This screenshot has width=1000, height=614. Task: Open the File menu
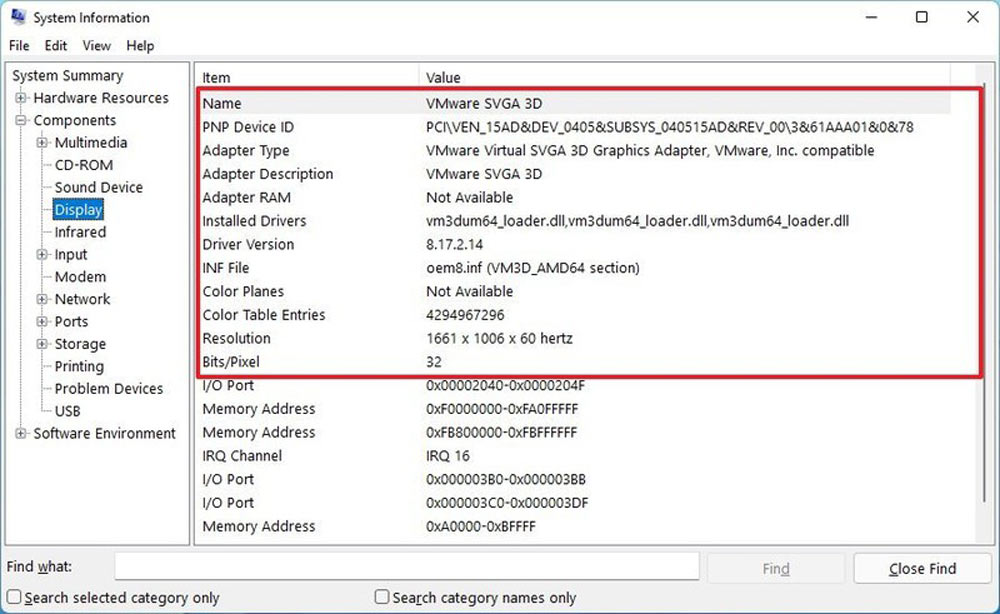click(19, 46)
